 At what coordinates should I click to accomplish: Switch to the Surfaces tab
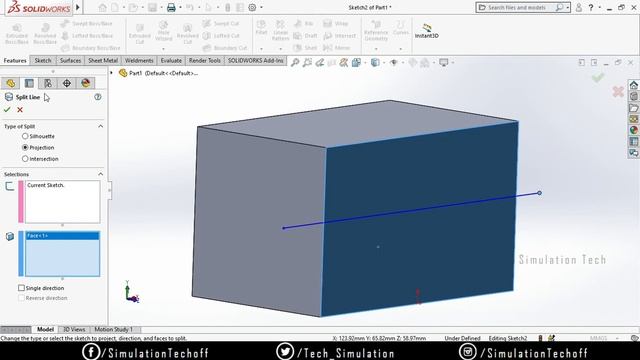tap(70, 60)
